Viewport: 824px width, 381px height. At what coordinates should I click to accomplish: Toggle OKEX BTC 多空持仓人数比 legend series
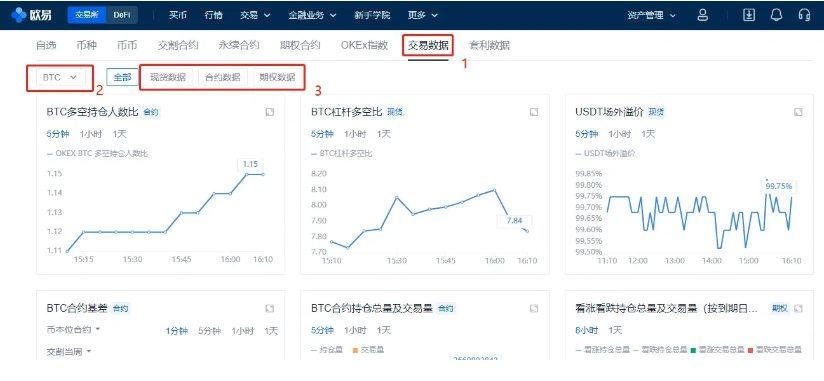point(97,154)
